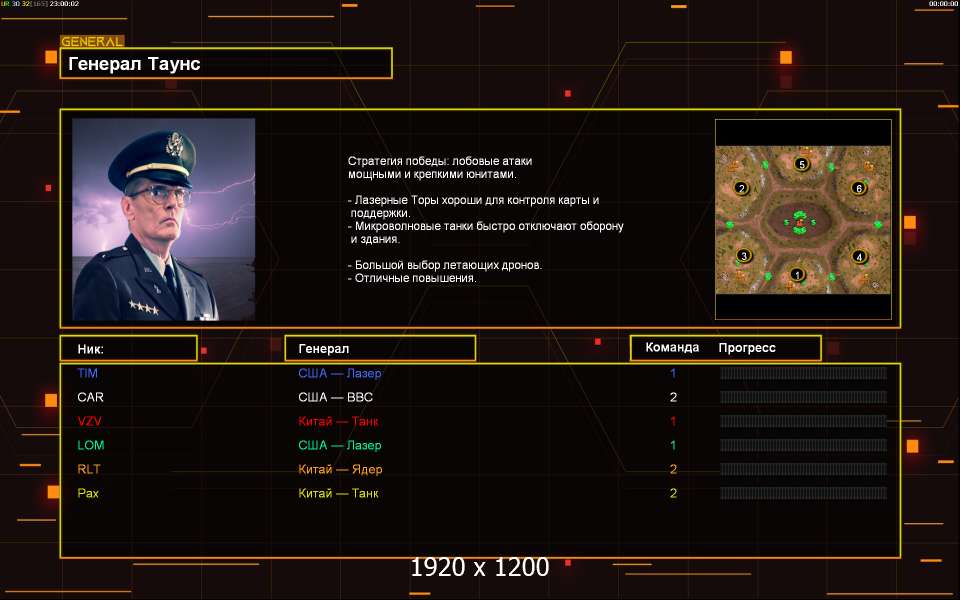Click the 23:00:02 clock at top left
This screenshot has height=600, width=960.
coord(64,4)
